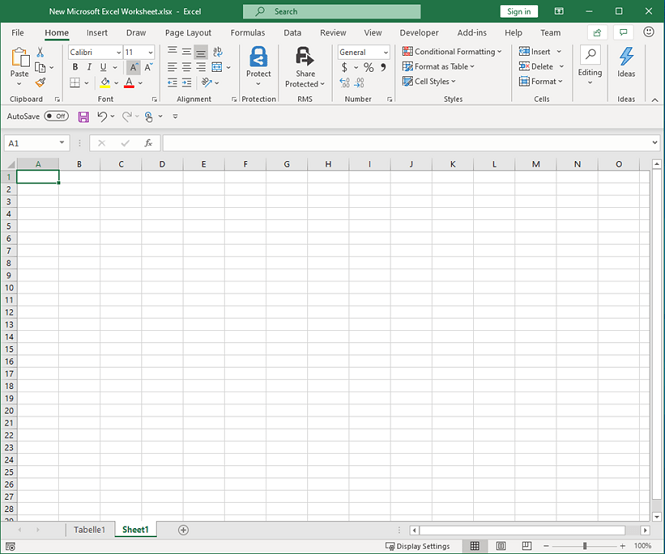The height and width of the screenshot is (554, 665).
Task: Open Share Protected in RMS group
Action: point(305,67)
